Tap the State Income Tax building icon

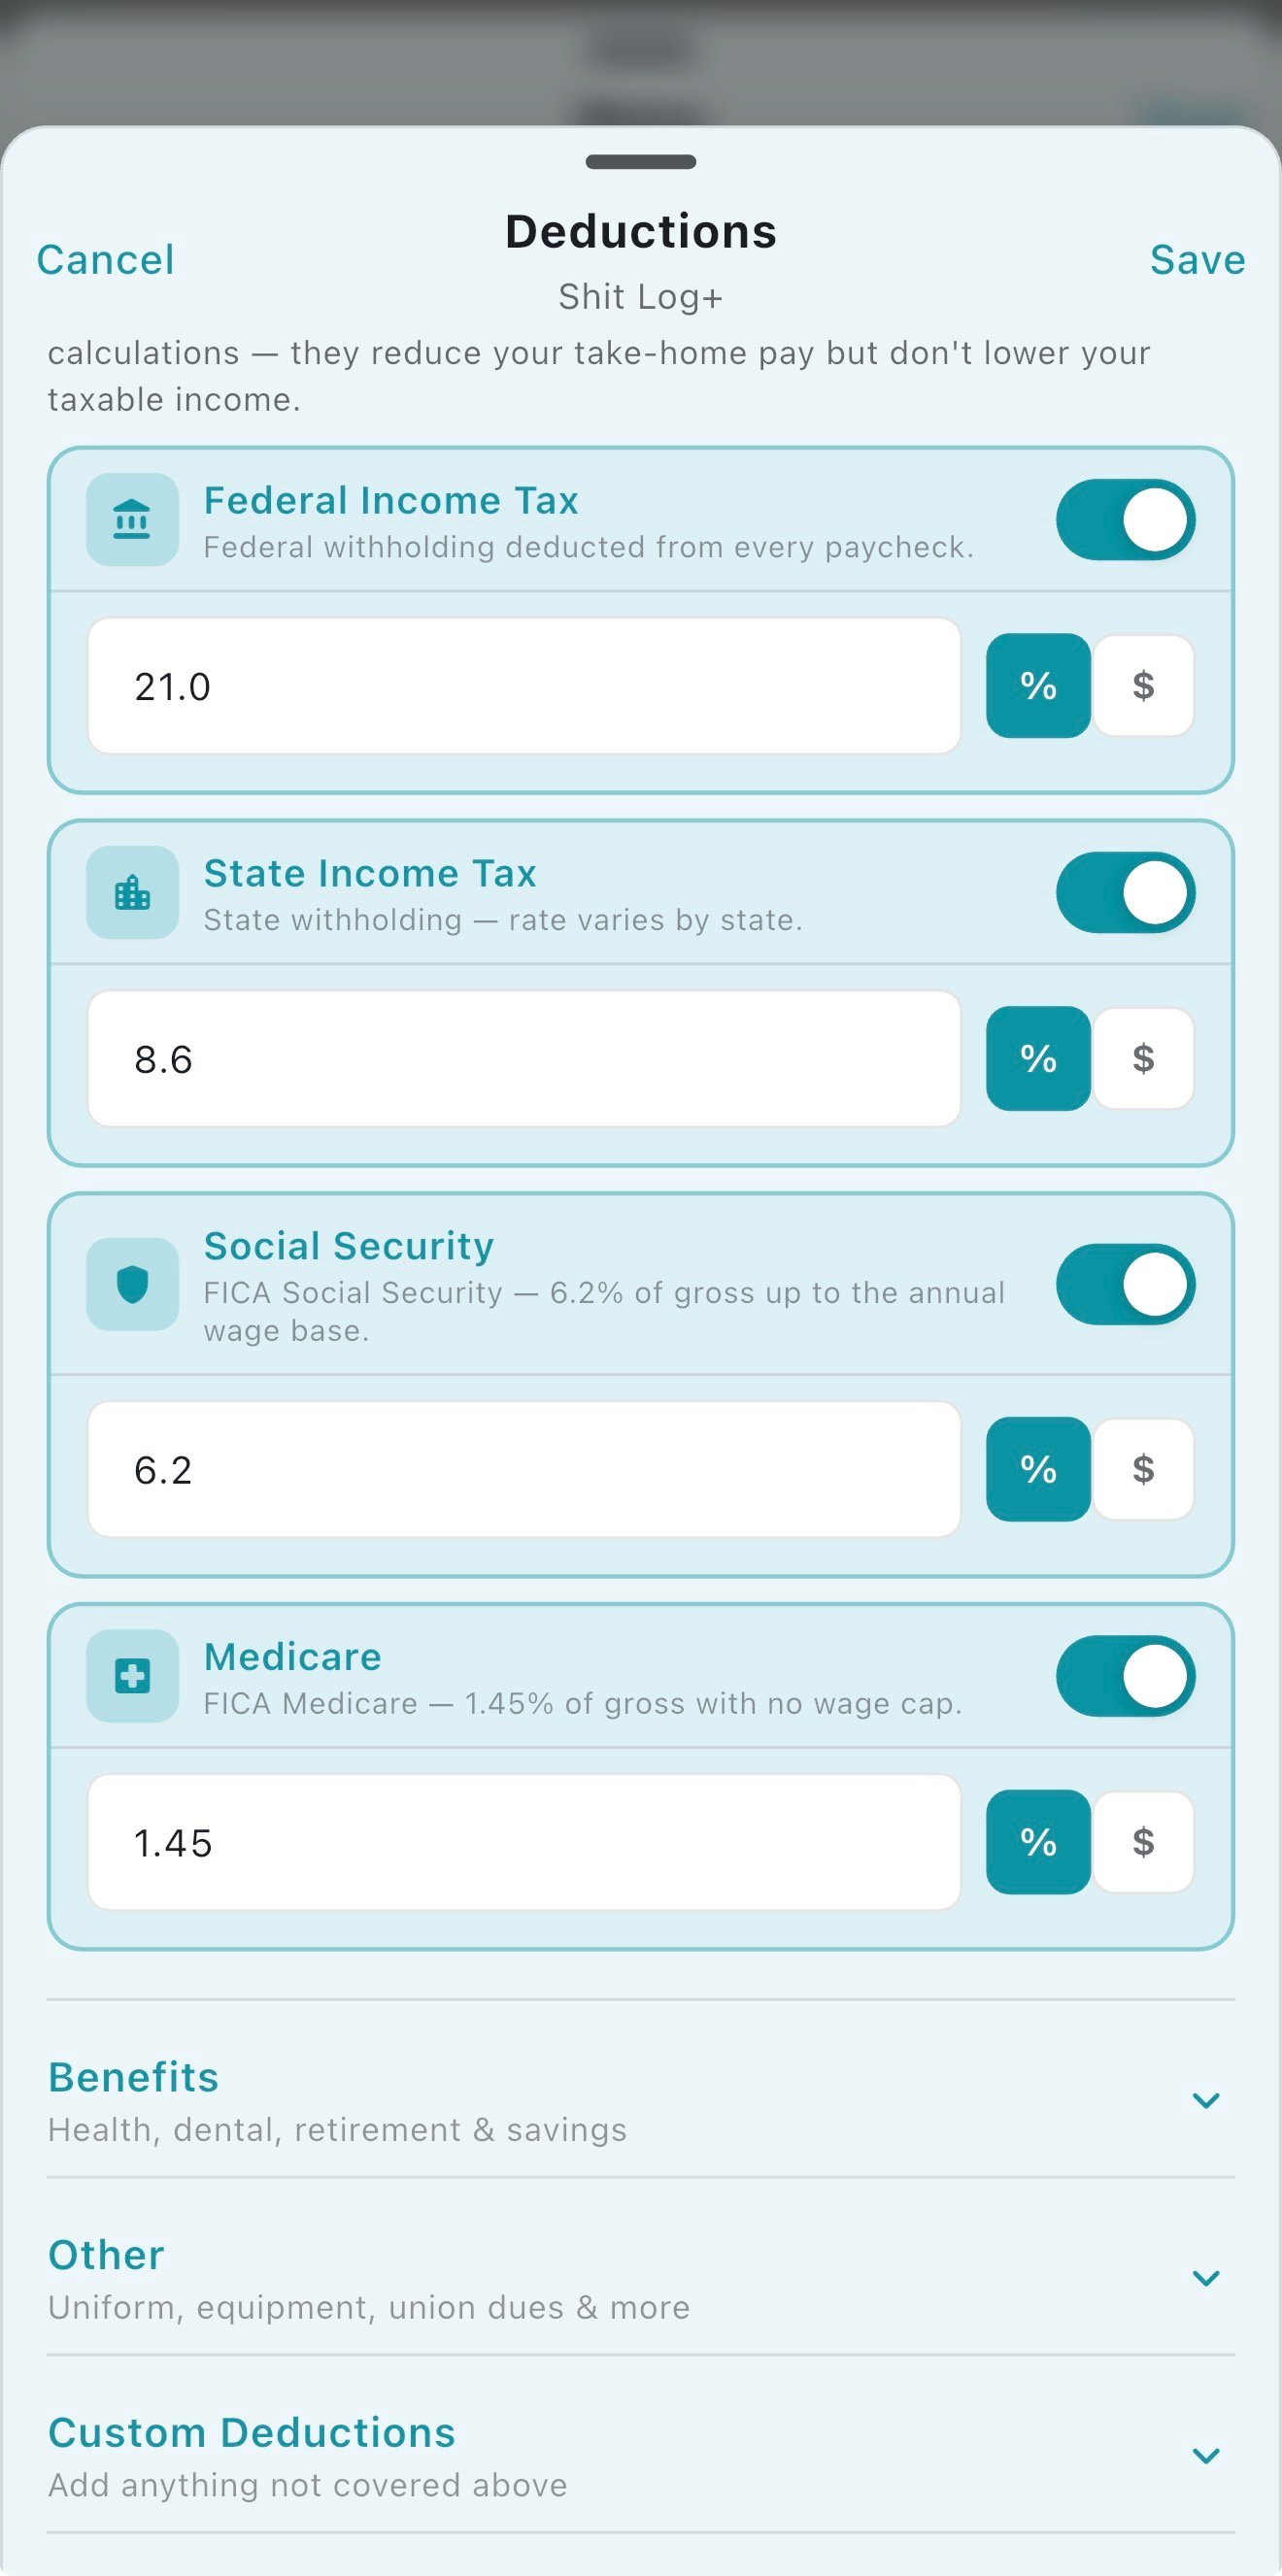click(132, 893)
